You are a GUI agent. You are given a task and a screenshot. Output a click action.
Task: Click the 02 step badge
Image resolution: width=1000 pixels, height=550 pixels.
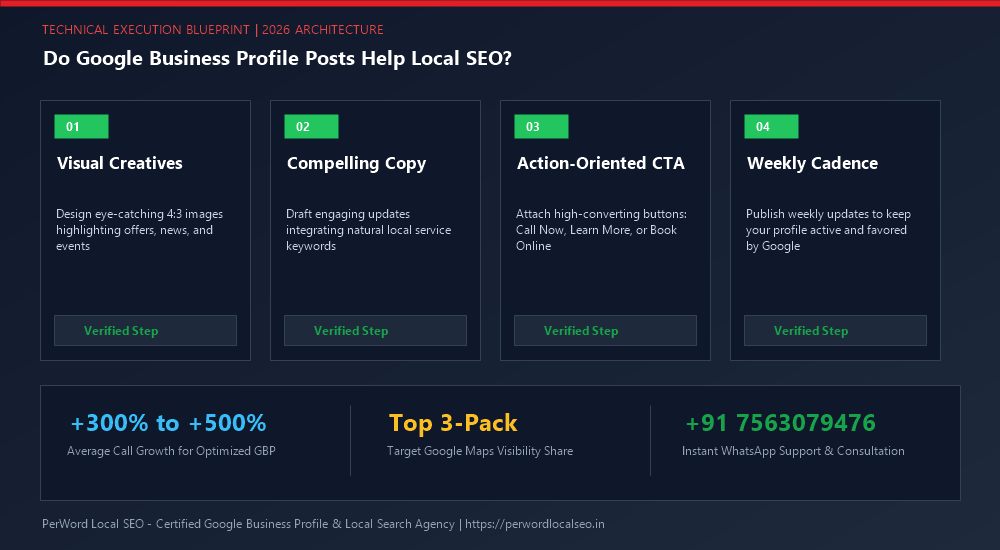pos(311,126)
